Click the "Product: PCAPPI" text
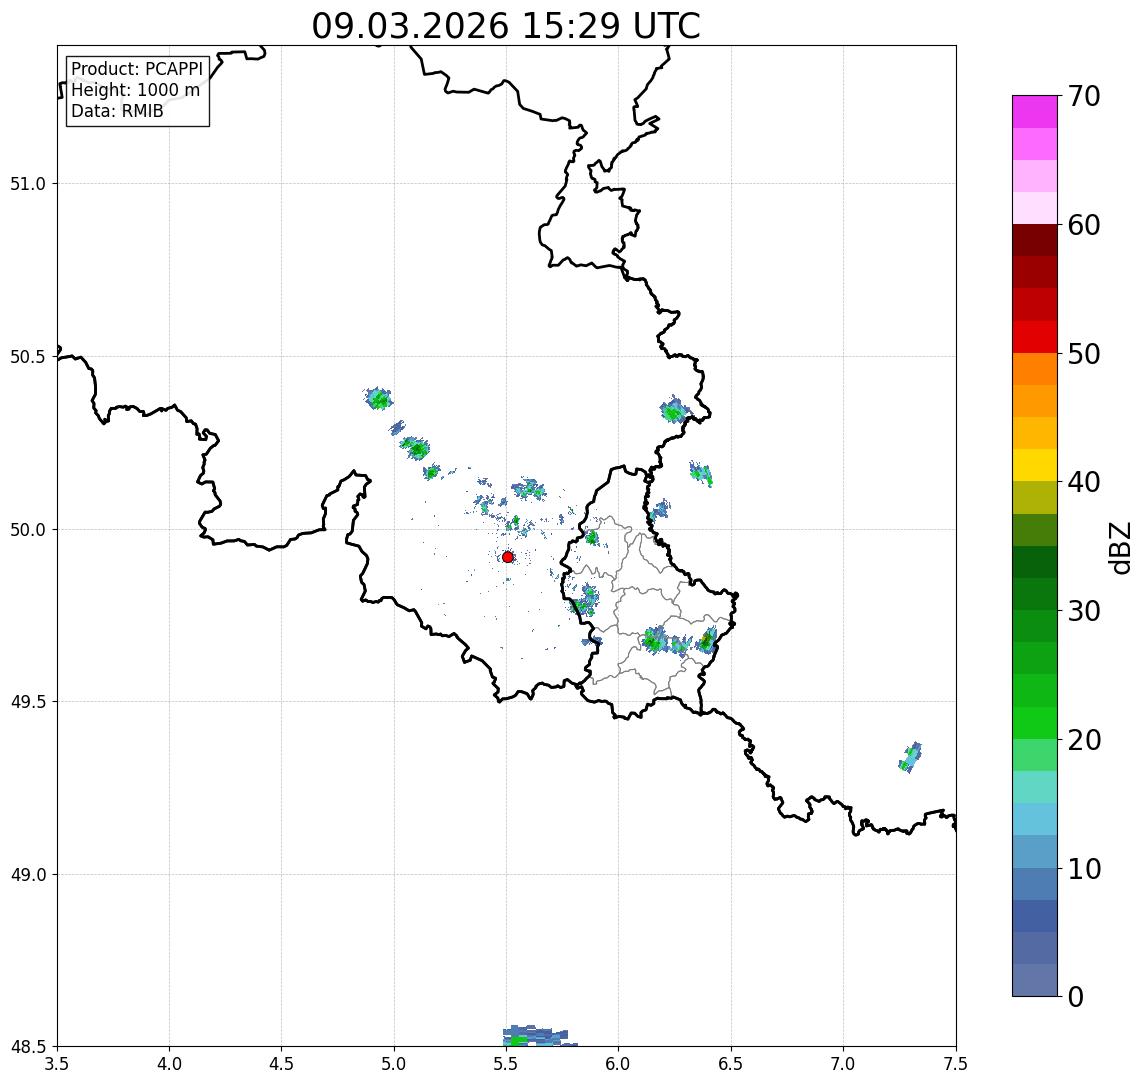This screenshot has width=1145, height=1084. pyautogui.click(x=137, y=69)
